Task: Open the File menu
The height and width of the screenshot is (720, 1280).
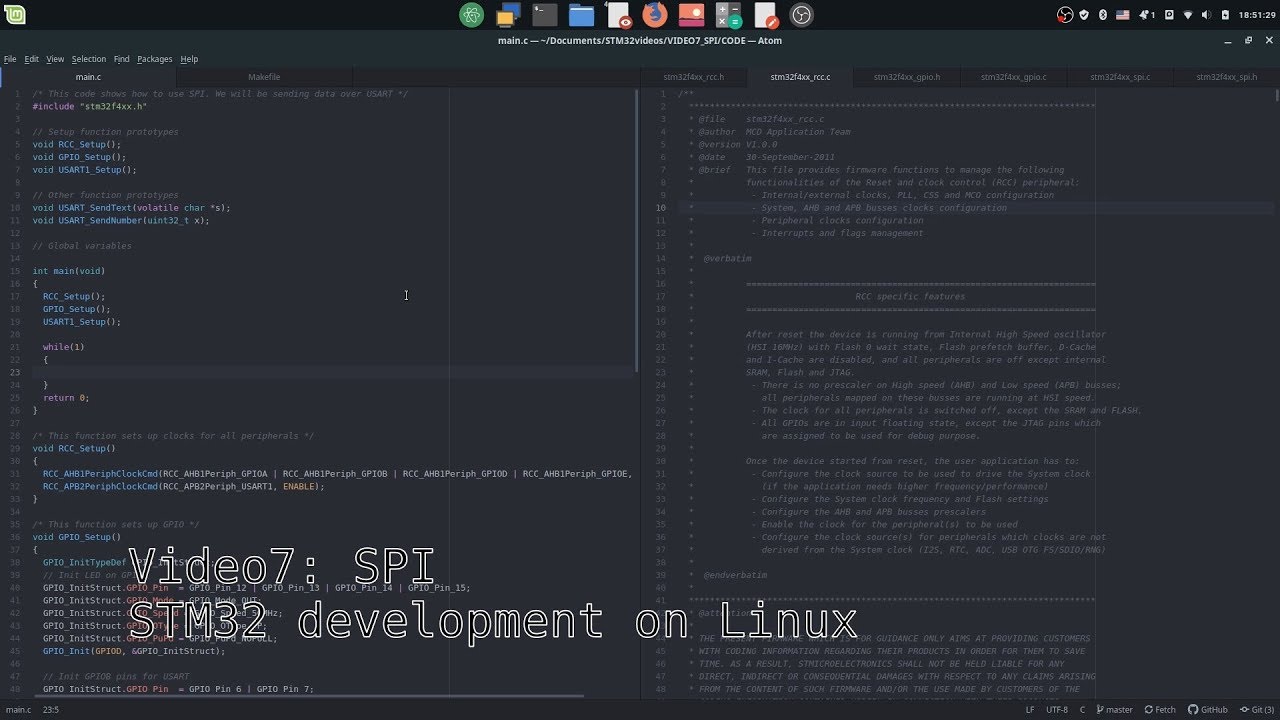Action: point(10,59)
